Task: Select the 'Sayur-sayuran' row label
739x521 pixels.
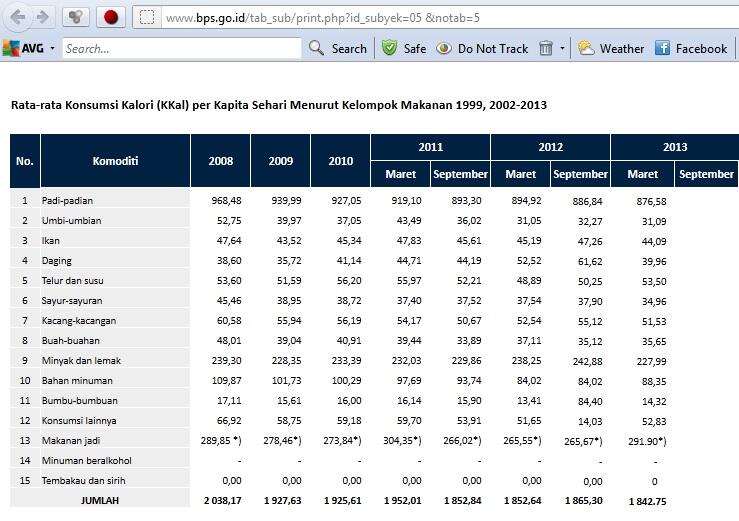Action: [72, 300]
